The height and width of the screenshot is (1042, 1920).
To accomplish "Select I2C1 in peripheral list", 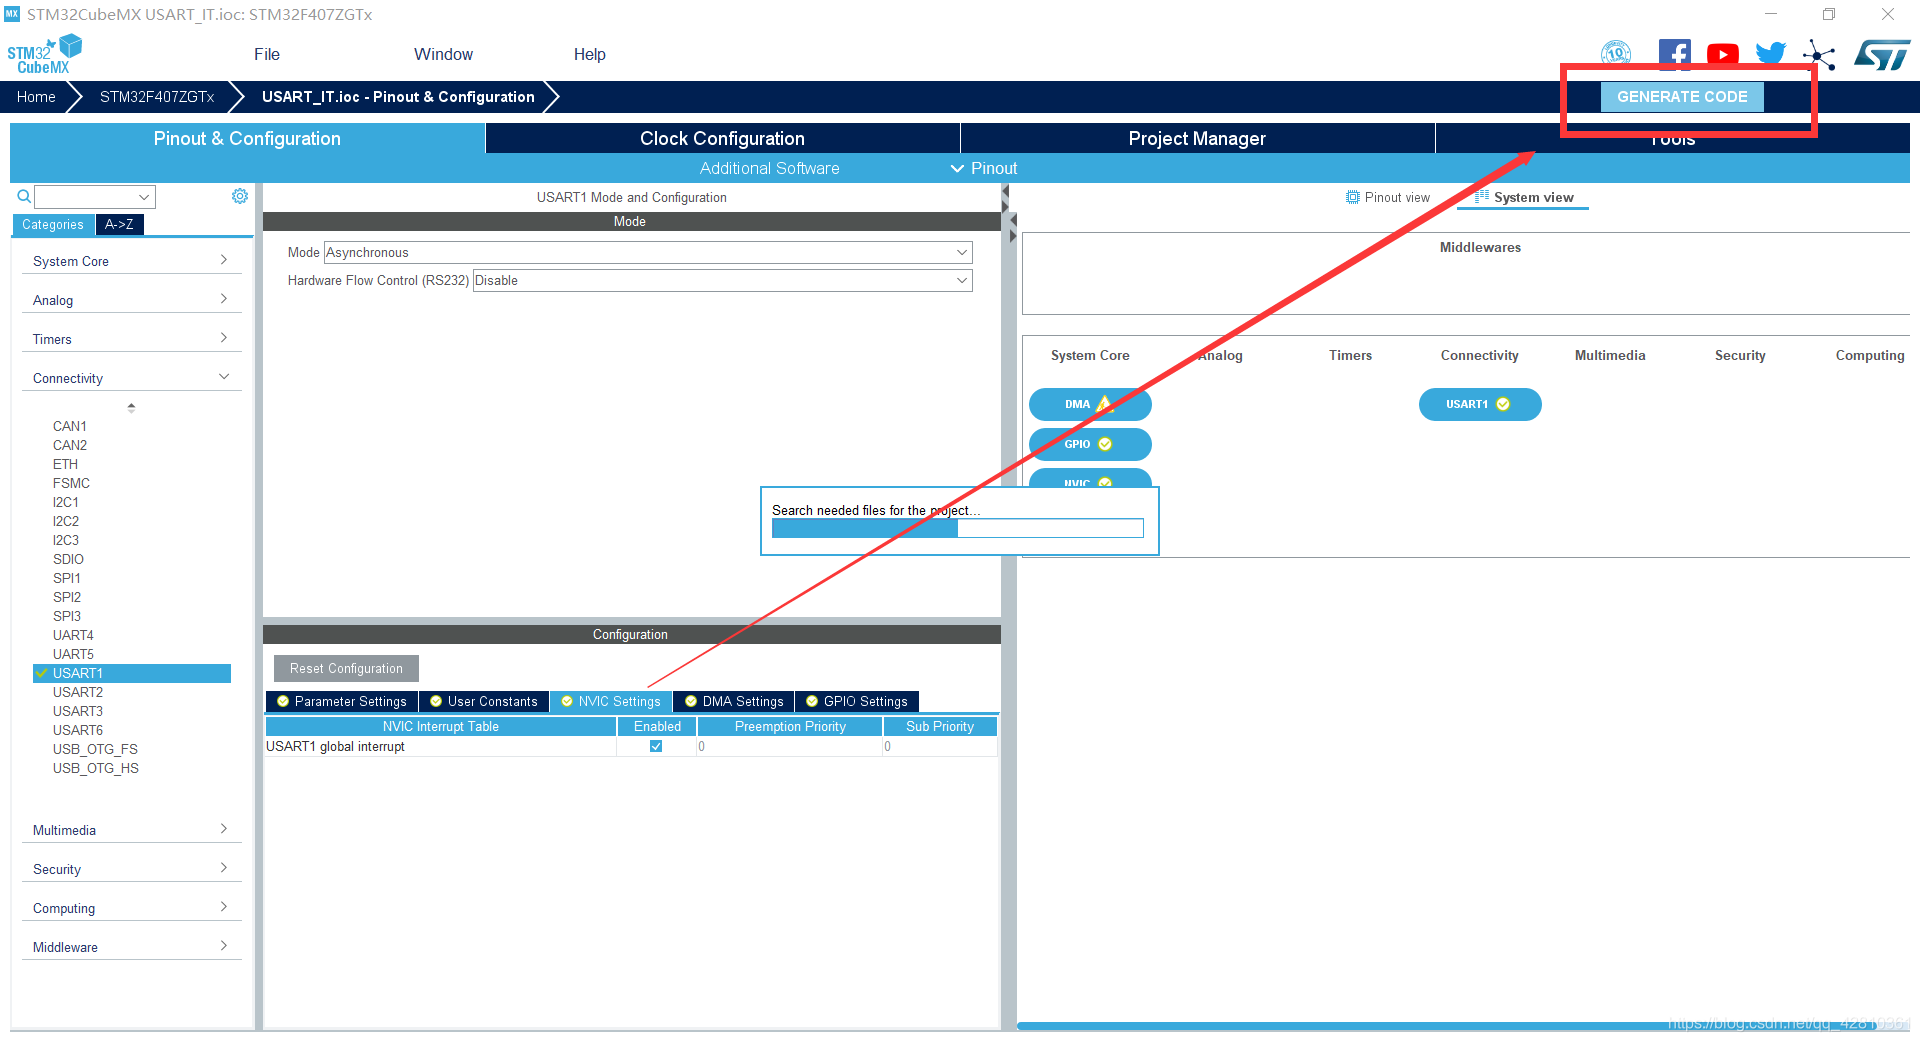I will pos(66,502).
